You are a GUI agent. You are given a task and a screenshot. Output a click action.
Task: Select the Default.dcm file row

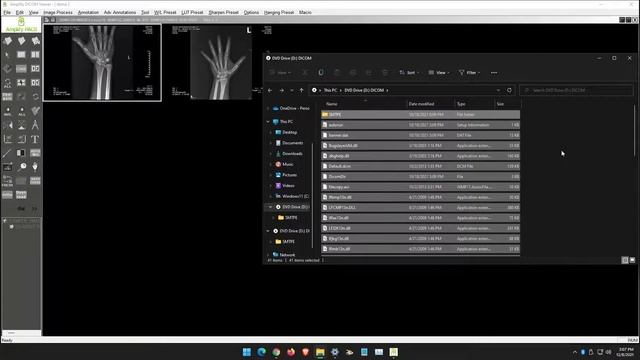[x=420, y=166]
